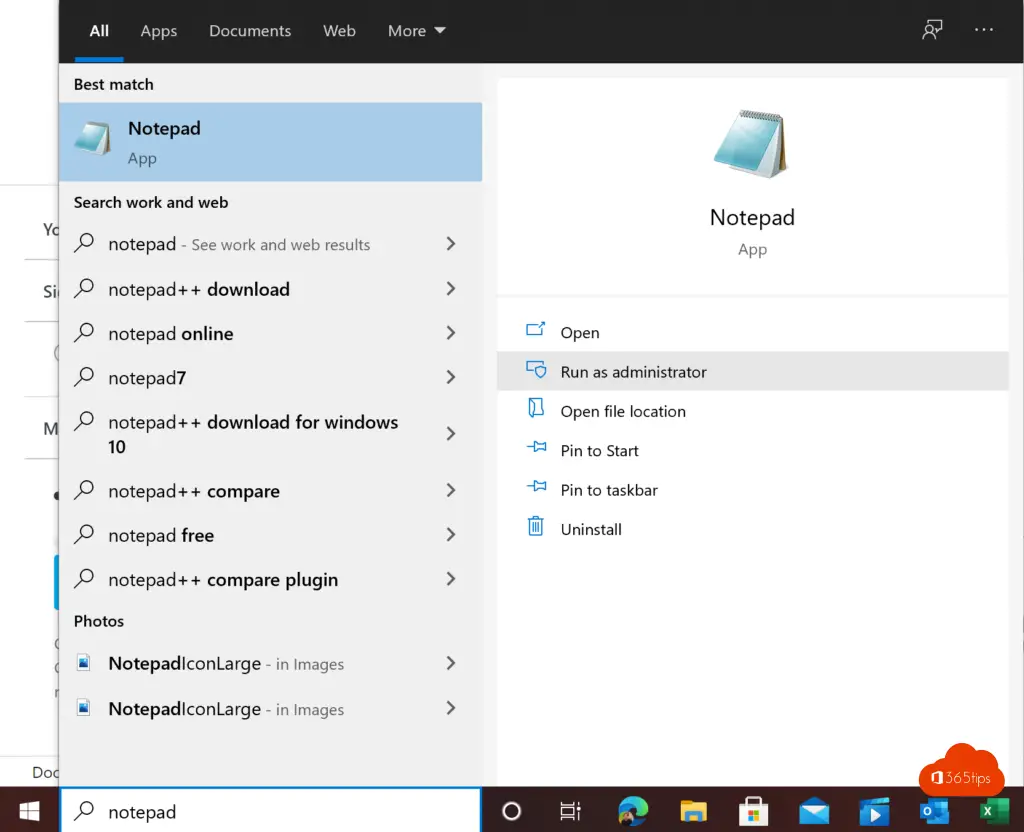The image size is (1024, 832).
Task: Open the Notepad App best match result
Action: coord(270,142)
